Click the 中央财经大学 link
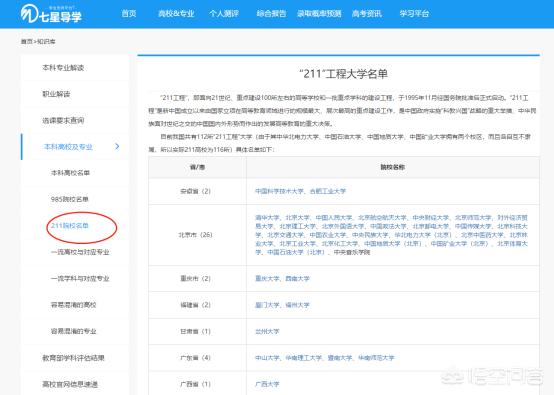 (430, 218)
